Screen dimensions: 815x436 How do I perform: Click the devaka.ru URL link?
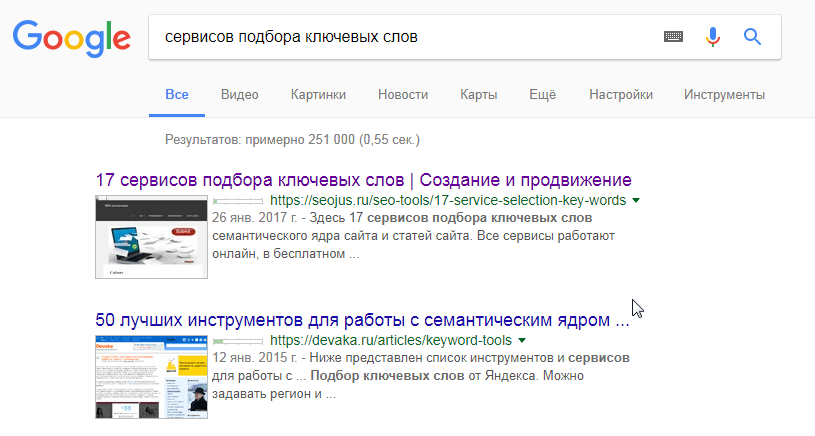pyautogui.click(x=391, y=340)
